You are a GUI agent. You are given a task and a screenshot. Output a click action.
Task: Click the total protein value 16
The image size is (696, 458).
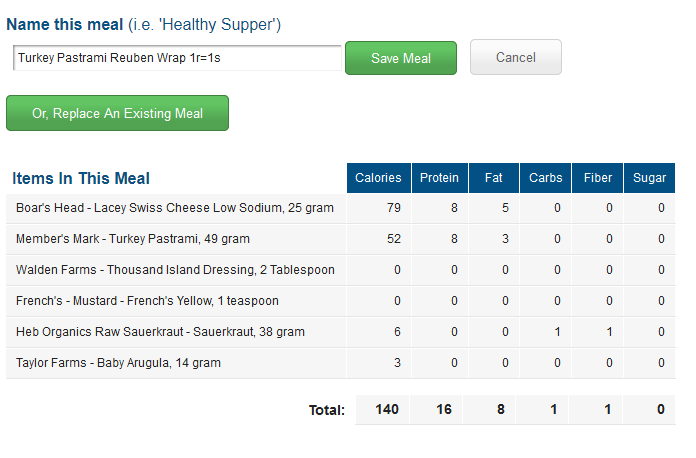click(444, 409)
